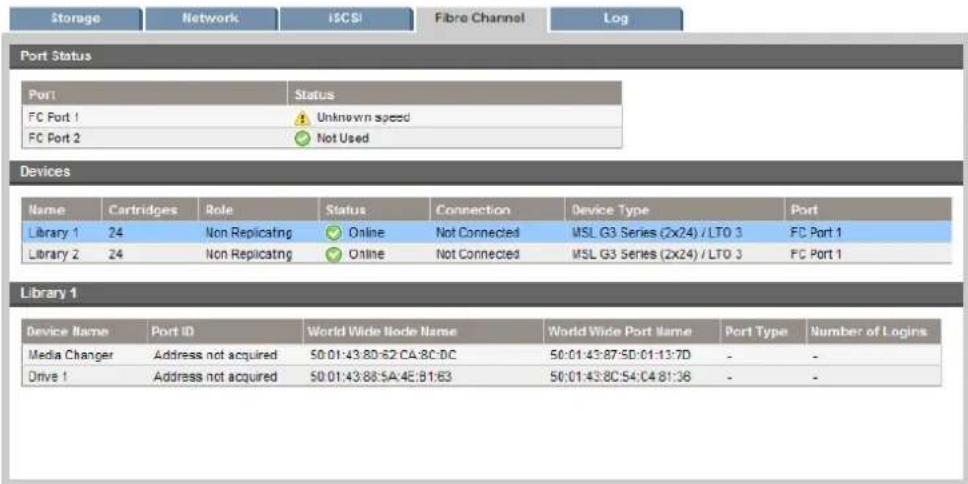
Task: Click the Port column header in Port Status
Action: [154, 94]
